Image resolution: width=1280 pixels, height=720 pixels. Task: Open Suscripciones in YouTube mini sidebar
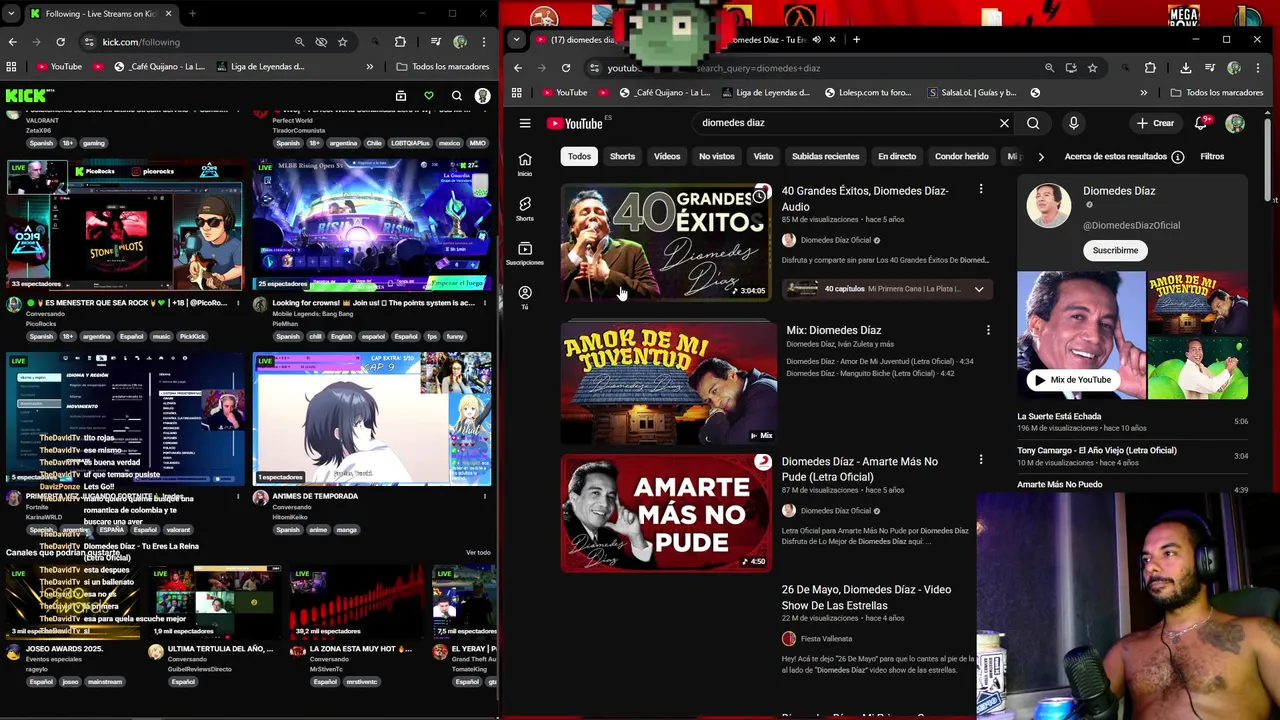pyautogui.click(x=525, y=252)
